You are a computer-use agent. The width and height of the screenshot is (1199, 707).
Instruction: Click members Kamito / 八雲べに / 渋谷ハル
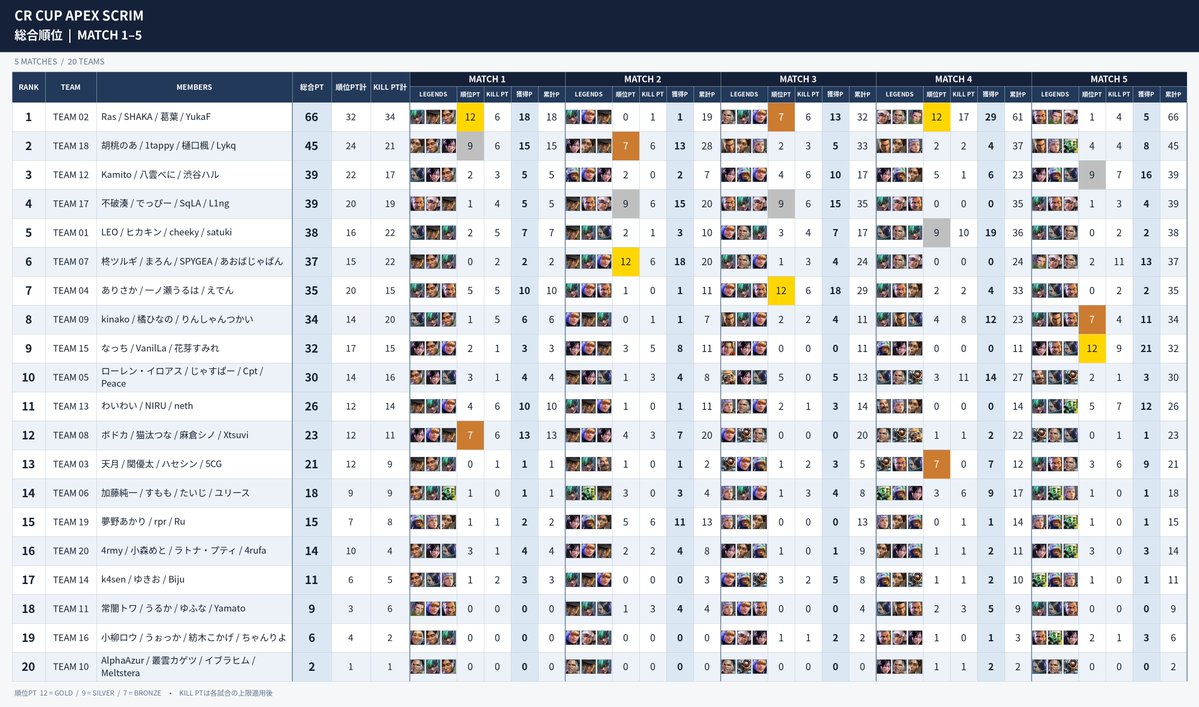[160, 175]
